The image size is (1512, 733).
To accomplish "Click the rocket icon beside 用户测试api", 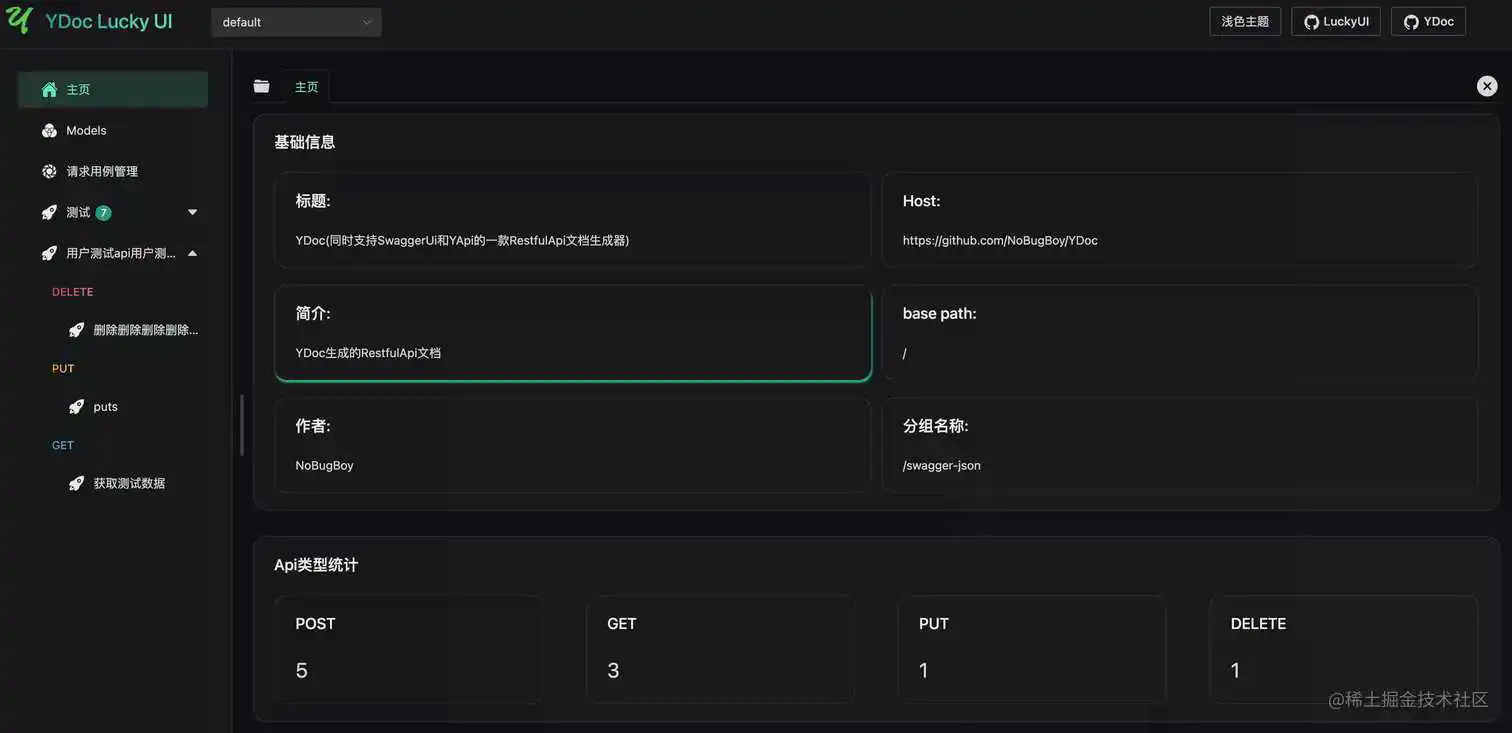I will (x=49, y=253).
